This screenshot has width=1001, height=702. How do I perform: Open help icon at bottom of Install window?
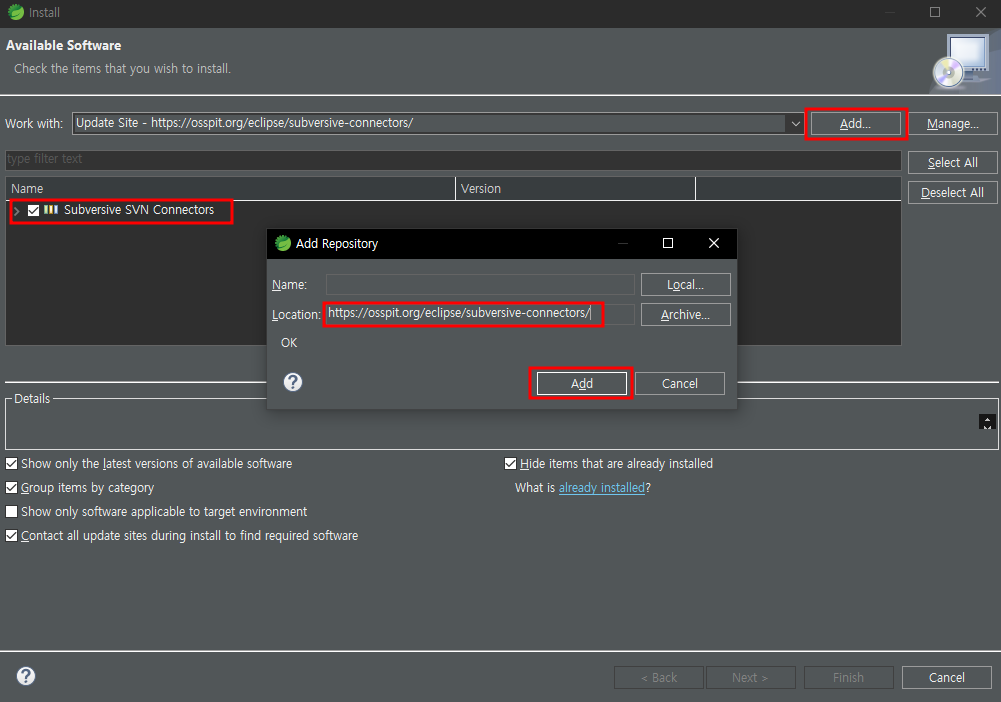tap(26, 676)
